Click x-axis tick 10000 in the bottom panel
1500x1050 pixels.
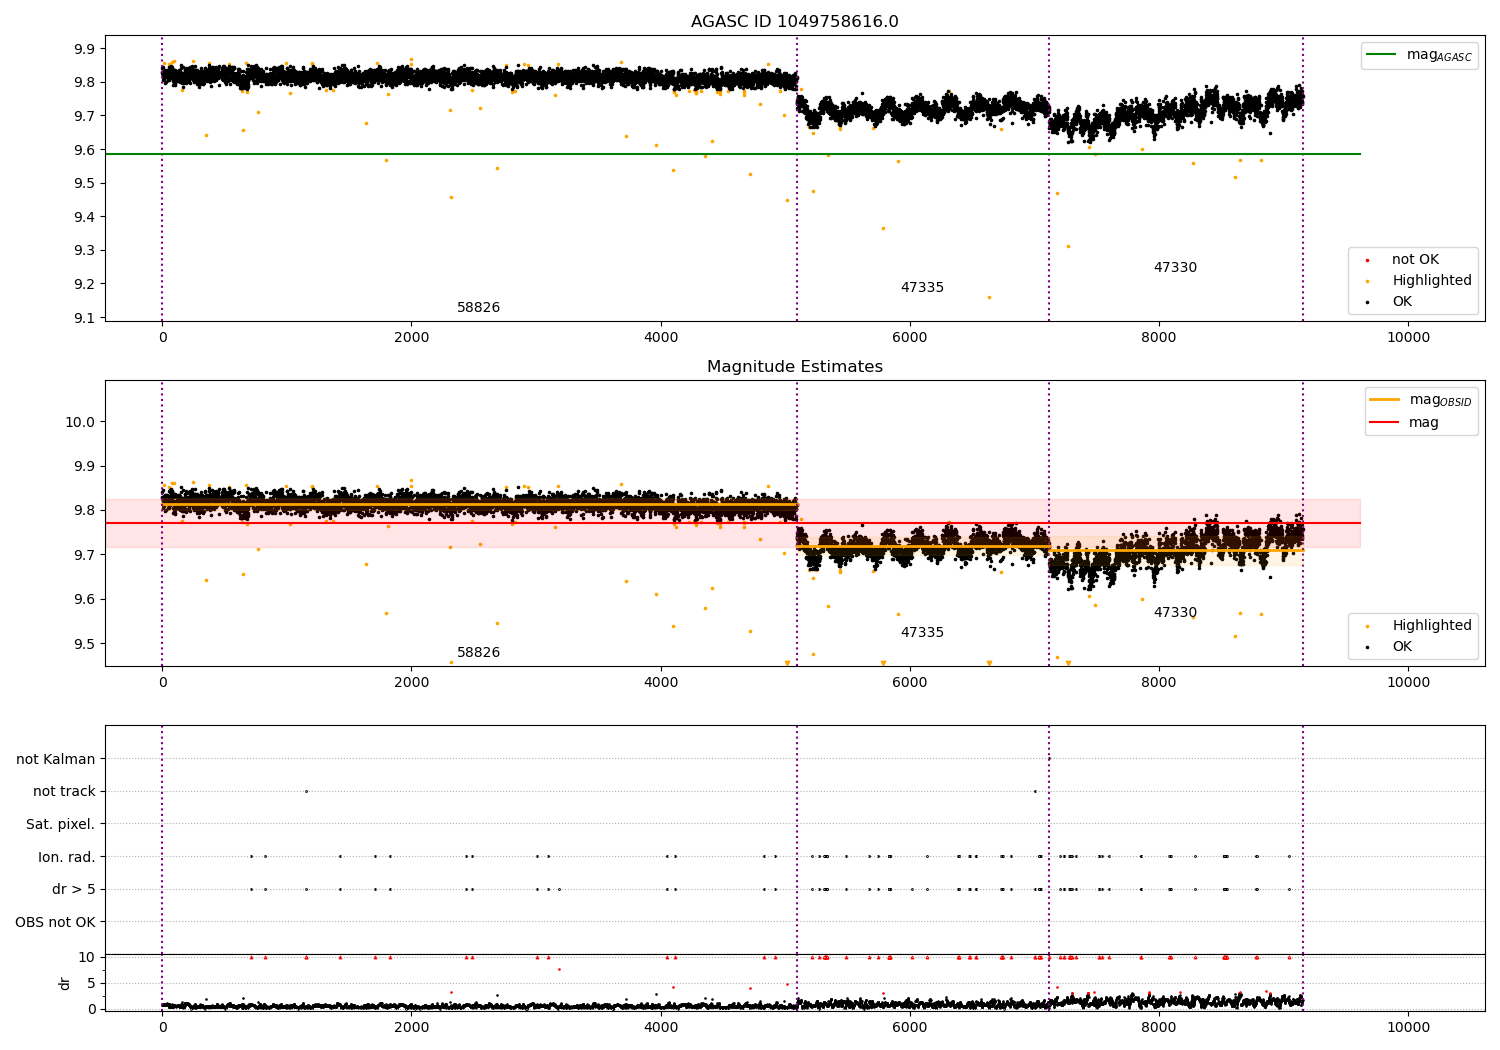(1408, 1027)
